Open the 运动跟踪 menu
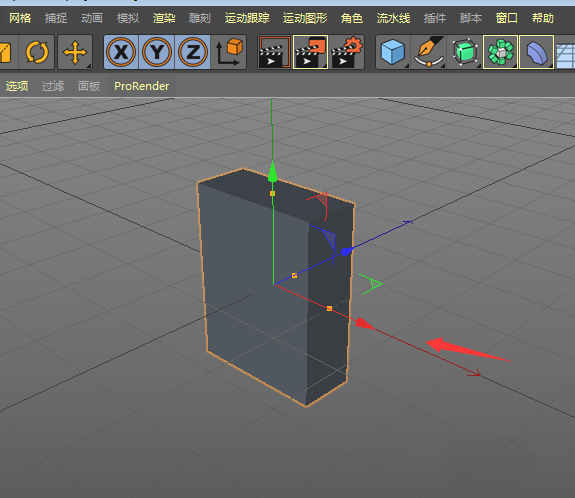The image size is (575, 498). [x=247, y=18]
